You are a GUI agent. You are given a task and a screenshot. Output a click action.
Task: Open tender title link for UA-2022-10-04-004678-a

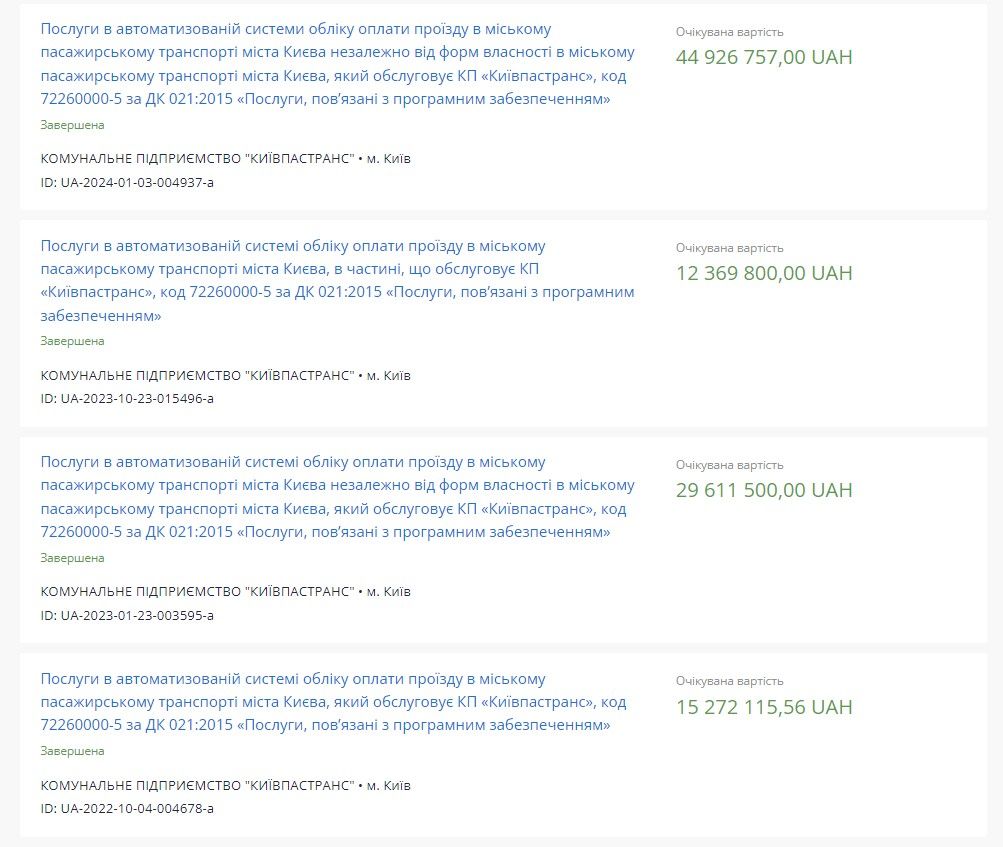tap(333, 701)
